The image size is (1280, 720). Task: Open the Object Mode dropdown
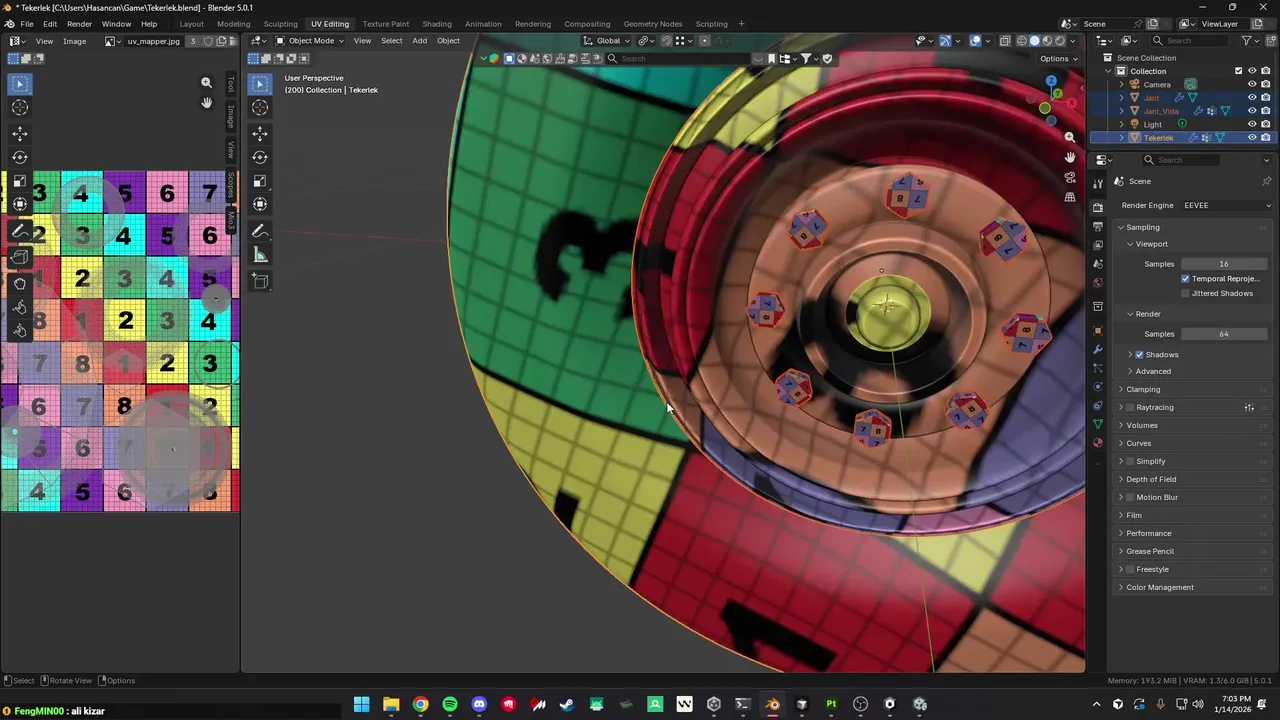(x=310, y=41)
